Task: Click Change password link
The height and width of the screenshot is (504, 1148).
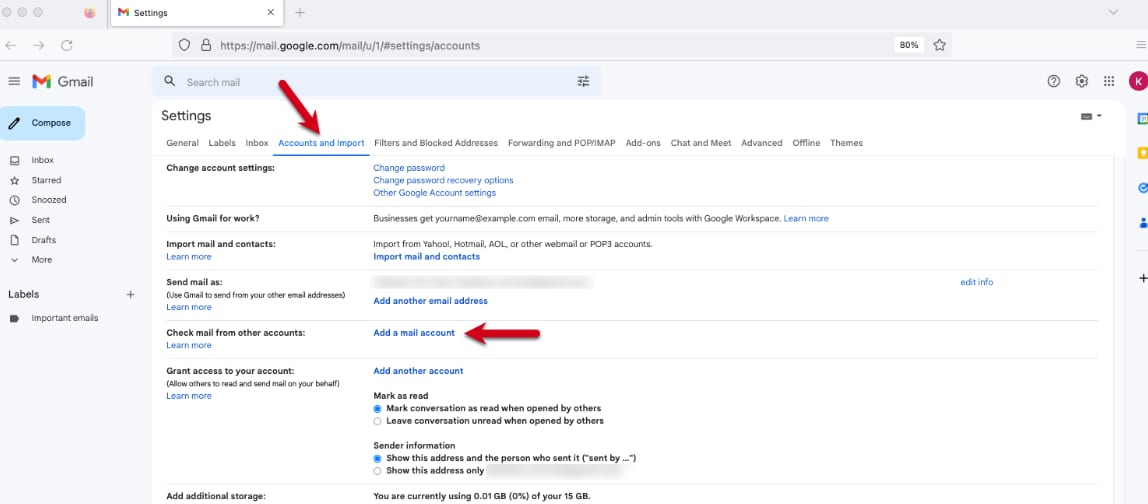Action: [409, 168]
